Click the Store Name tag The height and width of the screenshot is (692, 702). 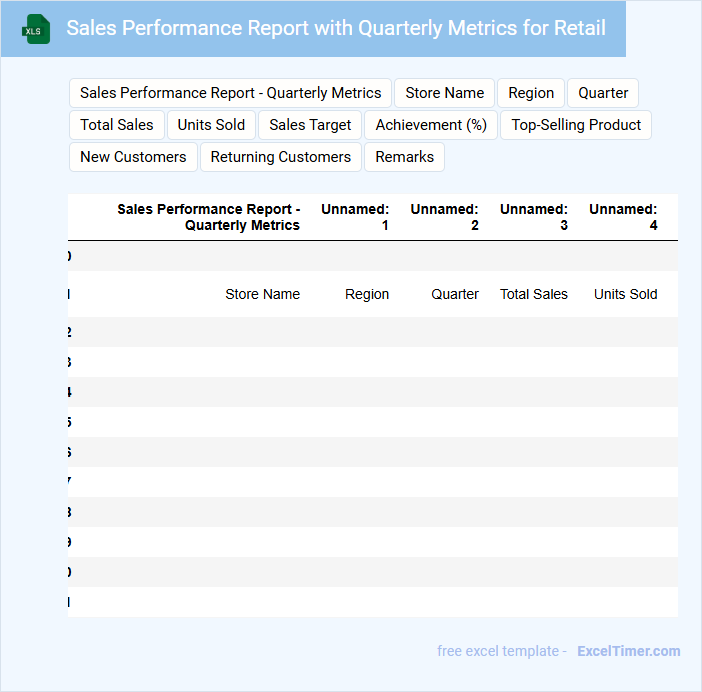click(x=445, y=93)
